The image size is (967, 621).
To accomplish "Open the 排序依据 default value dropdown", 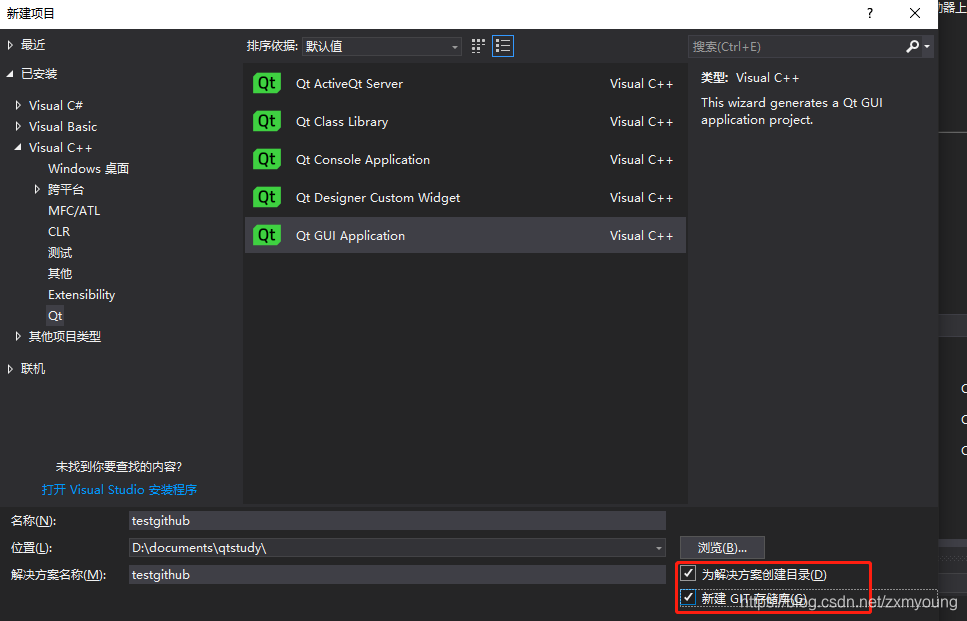I will tap(455, 46).
